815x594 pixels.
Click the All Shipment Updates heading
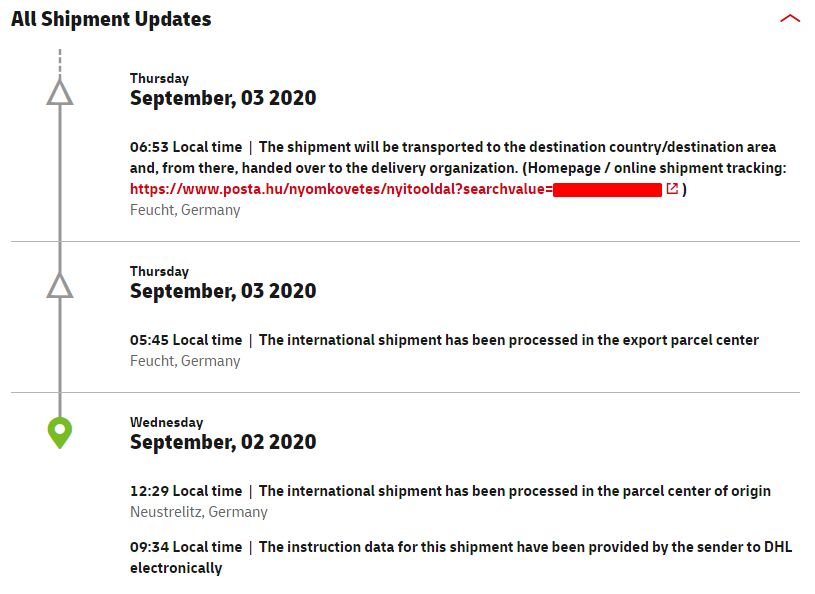coord(111,19)
